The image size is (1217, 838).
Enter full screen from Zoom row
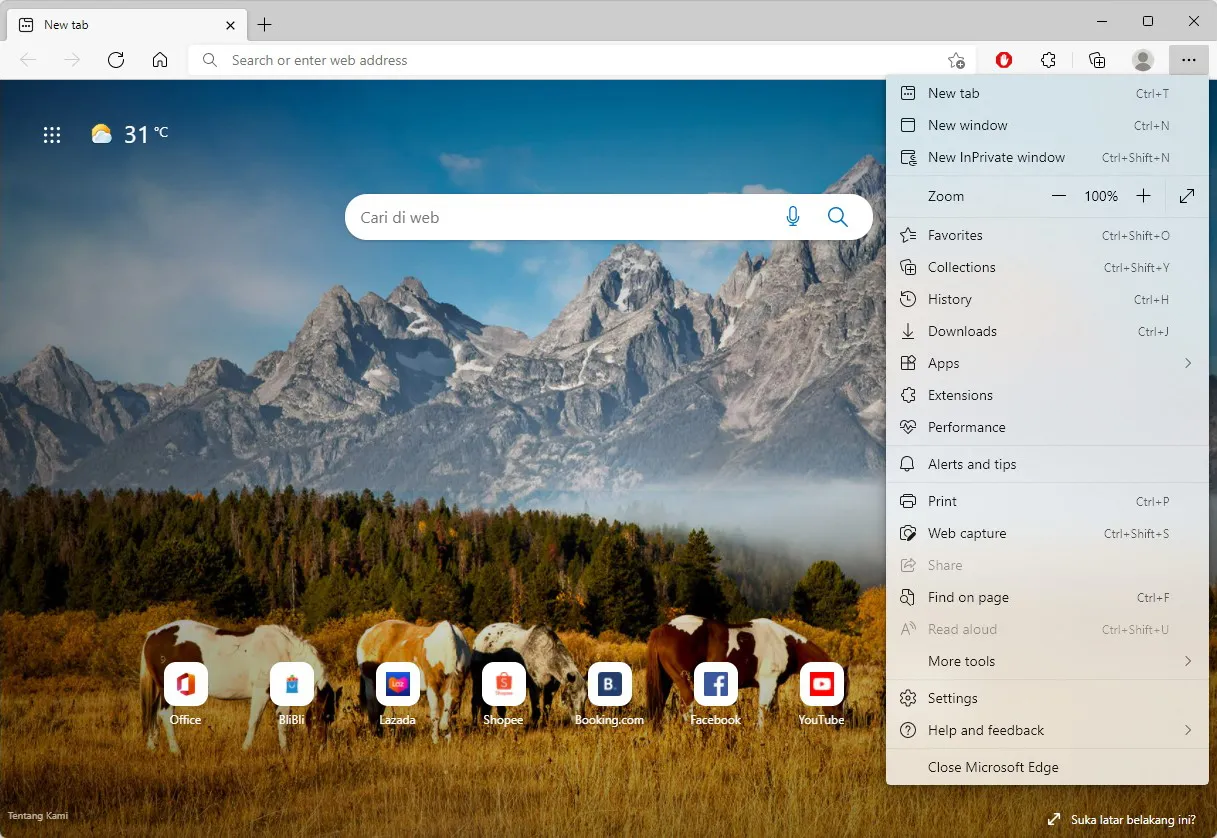(x=1187, y=196)
